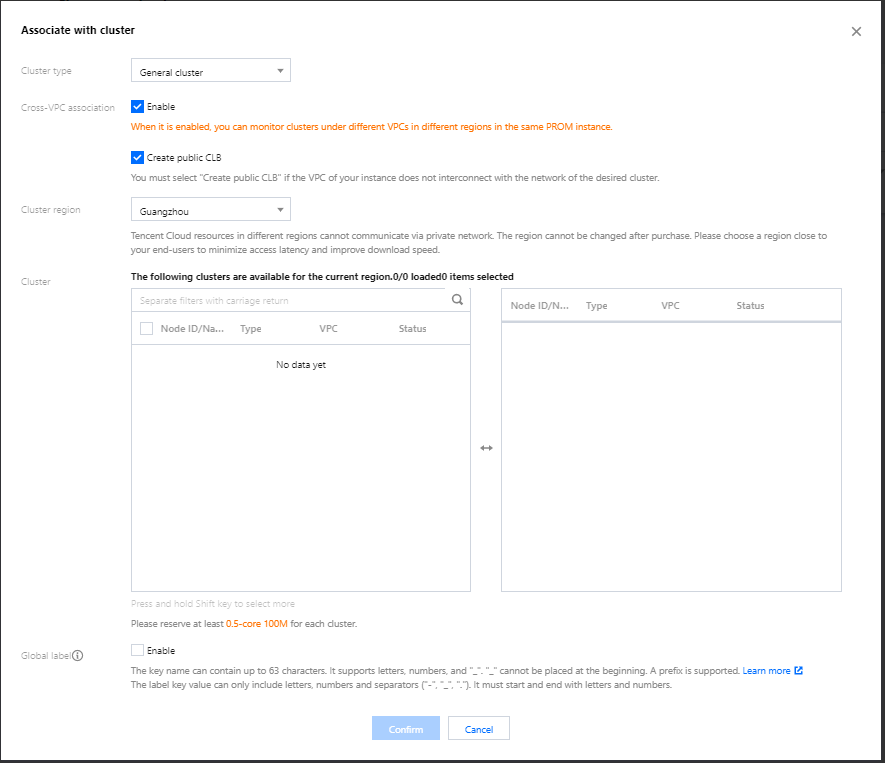Enable the Global label checkbox
Image resolution: width=885 pixels, height=763 pixels.
[x=138, y=651]
